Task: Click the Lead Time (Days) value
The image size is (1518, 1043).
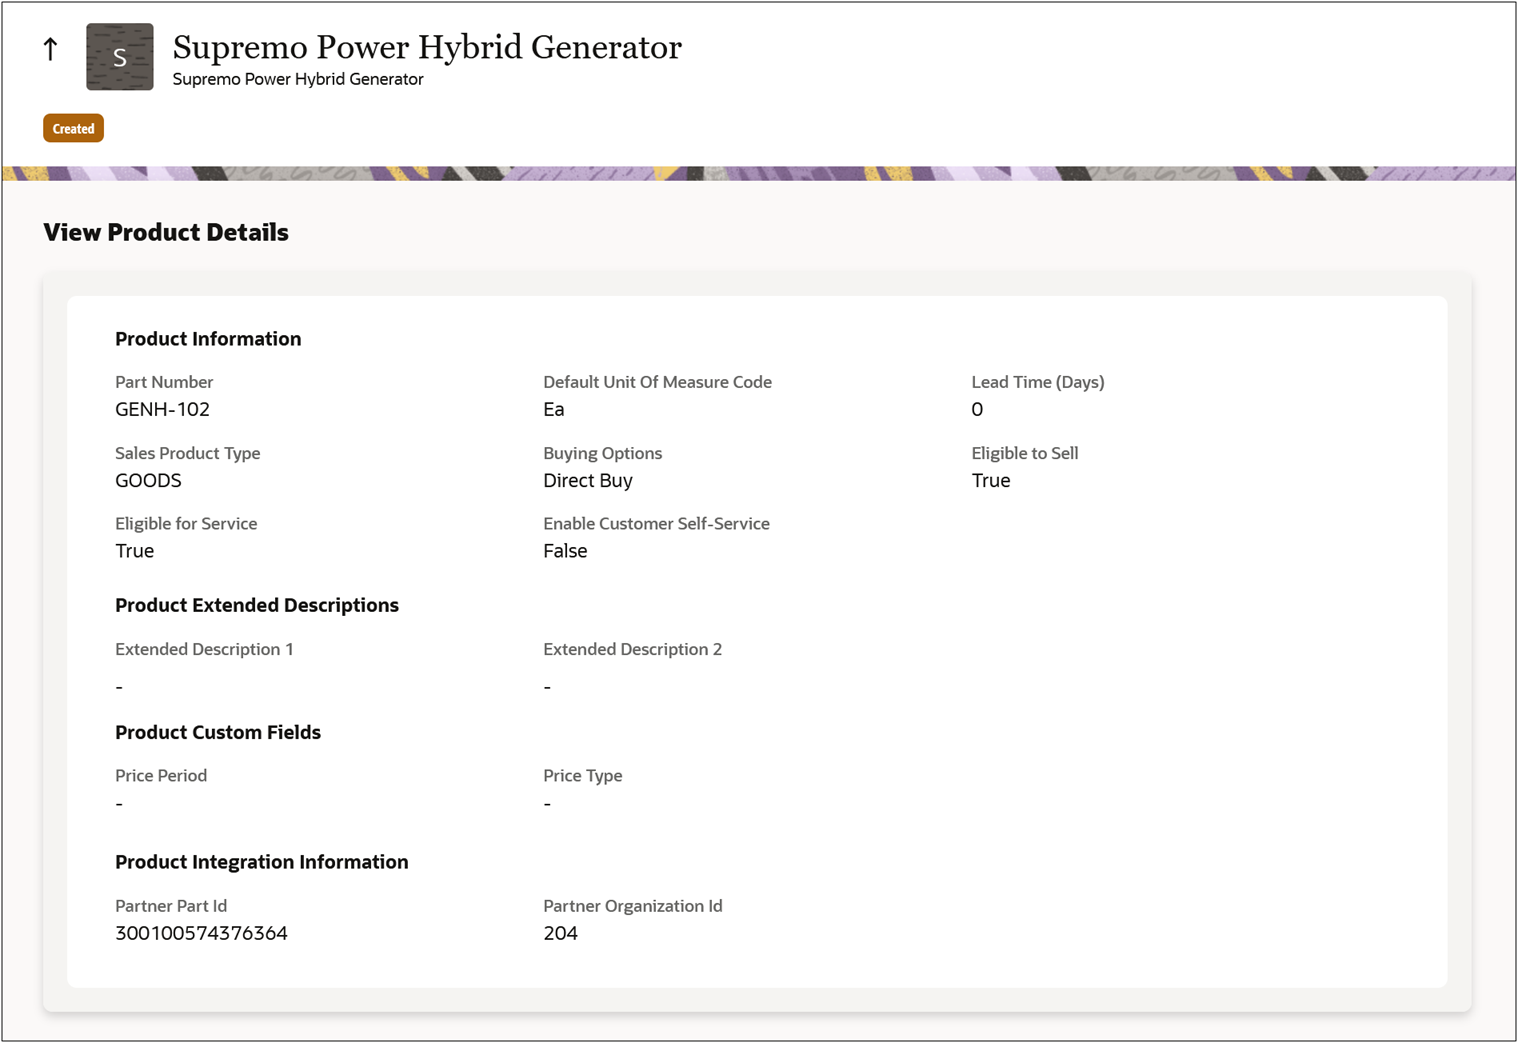Action: point(977,410)
